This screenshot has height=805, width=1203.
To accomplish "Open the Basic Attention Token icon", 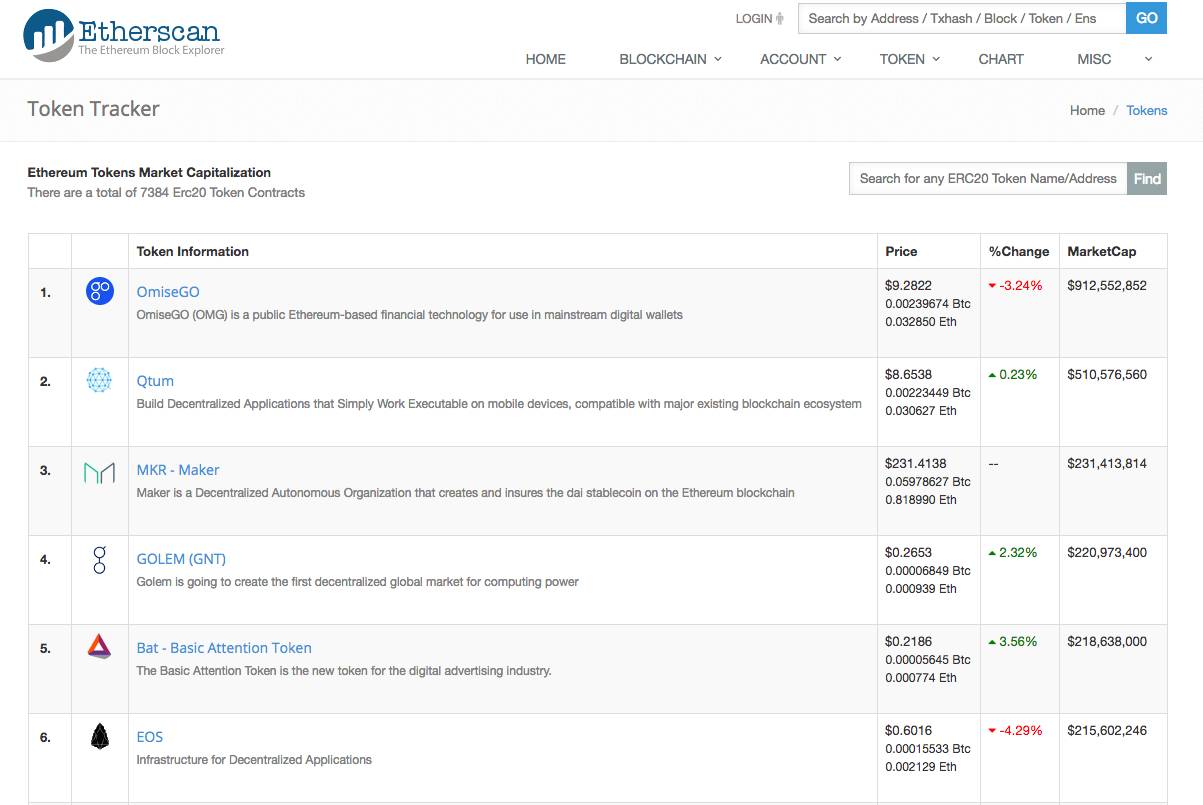I will (x=99, y=646).
